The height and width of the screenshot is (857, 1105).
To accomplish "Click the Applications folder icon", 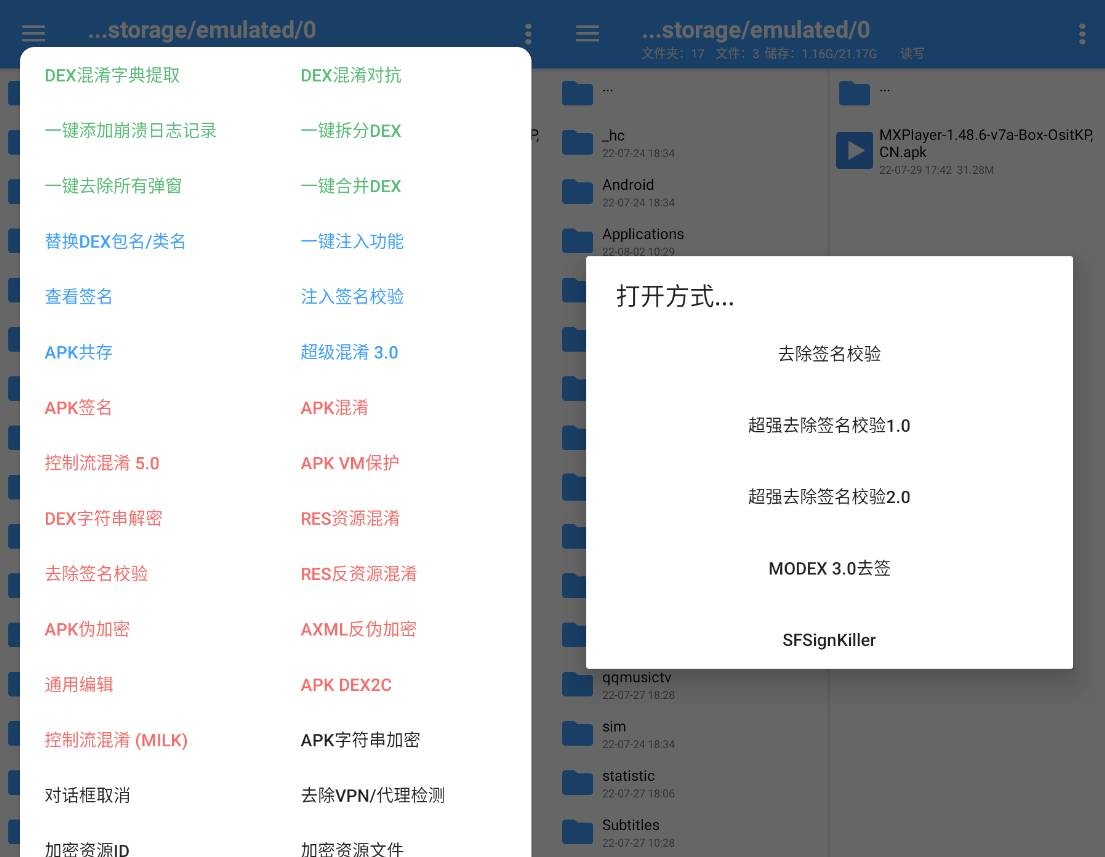I will point(577,241).
